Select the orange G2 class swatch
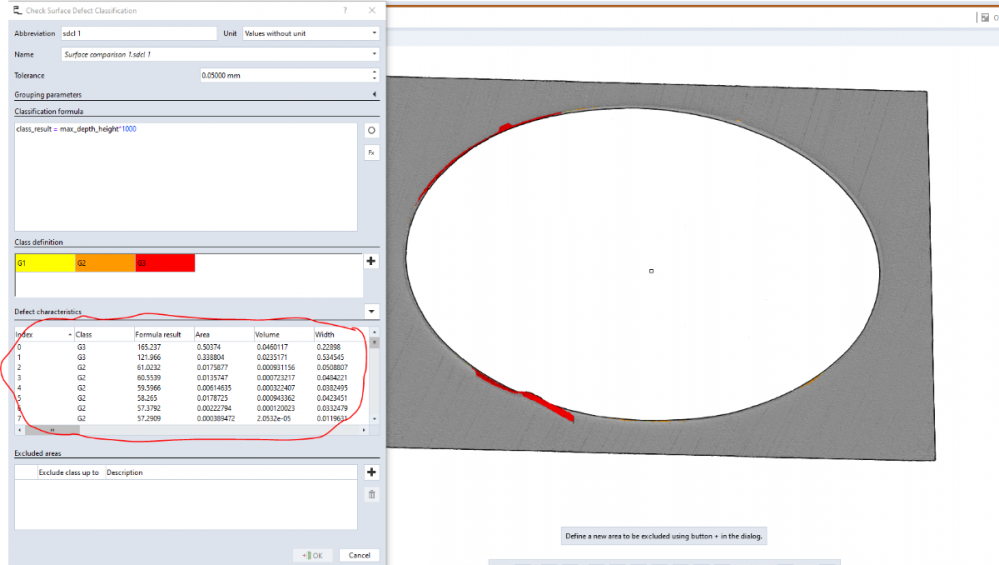 tap(105, 263)
